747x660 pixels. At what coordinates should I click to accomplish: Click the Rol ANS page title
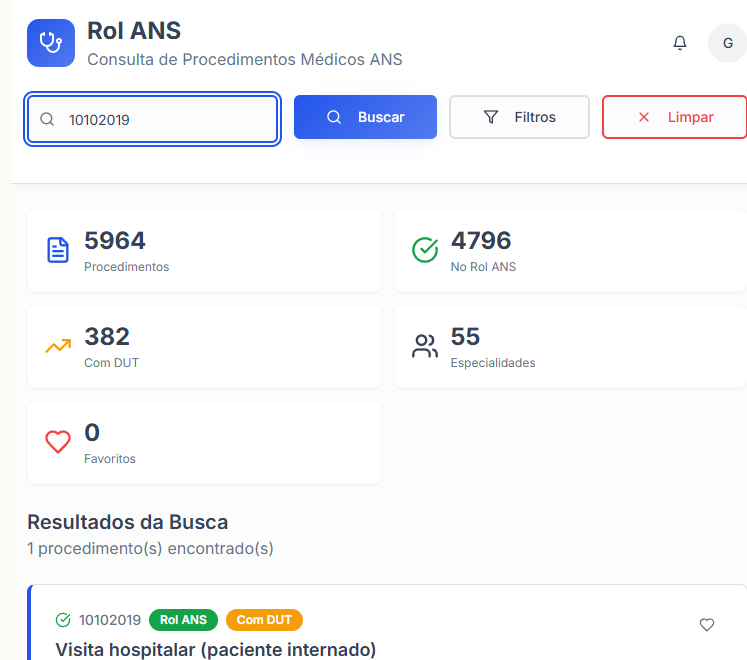tap(134, 31)
